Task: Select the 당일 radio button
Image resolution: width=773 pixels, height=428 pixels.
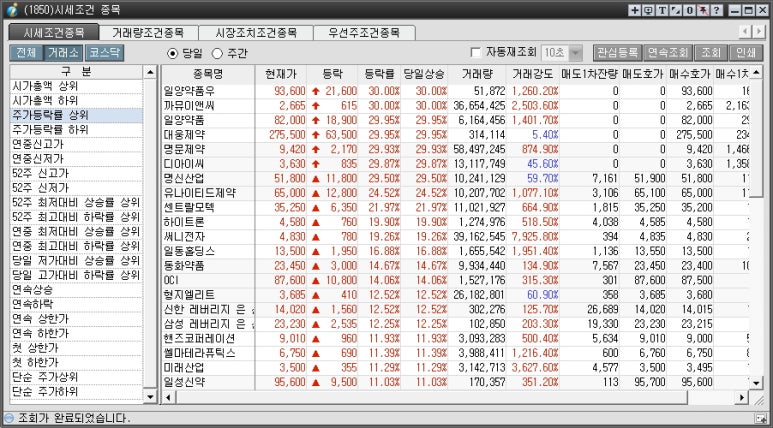Action: [x=173, y=53]
